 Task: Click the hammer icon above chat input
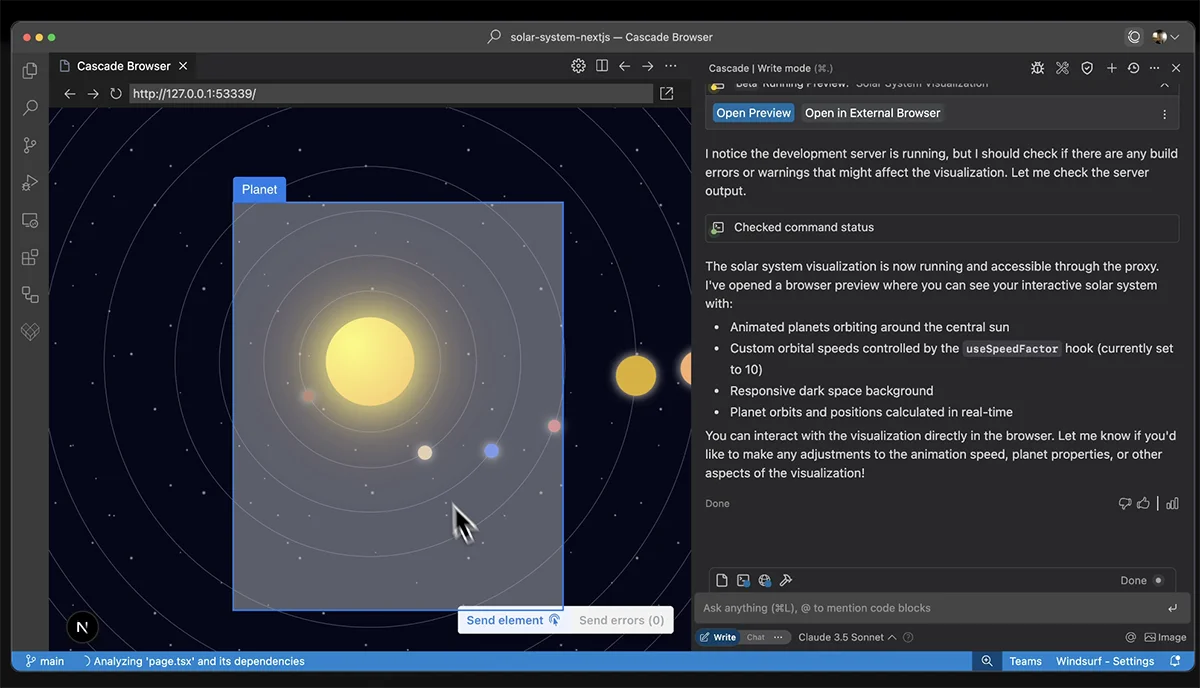click(x=786, y=580)
